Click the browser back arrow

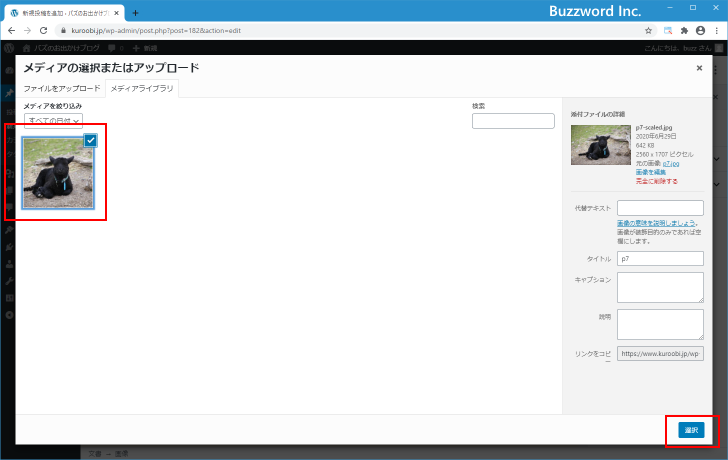point(11,30)
